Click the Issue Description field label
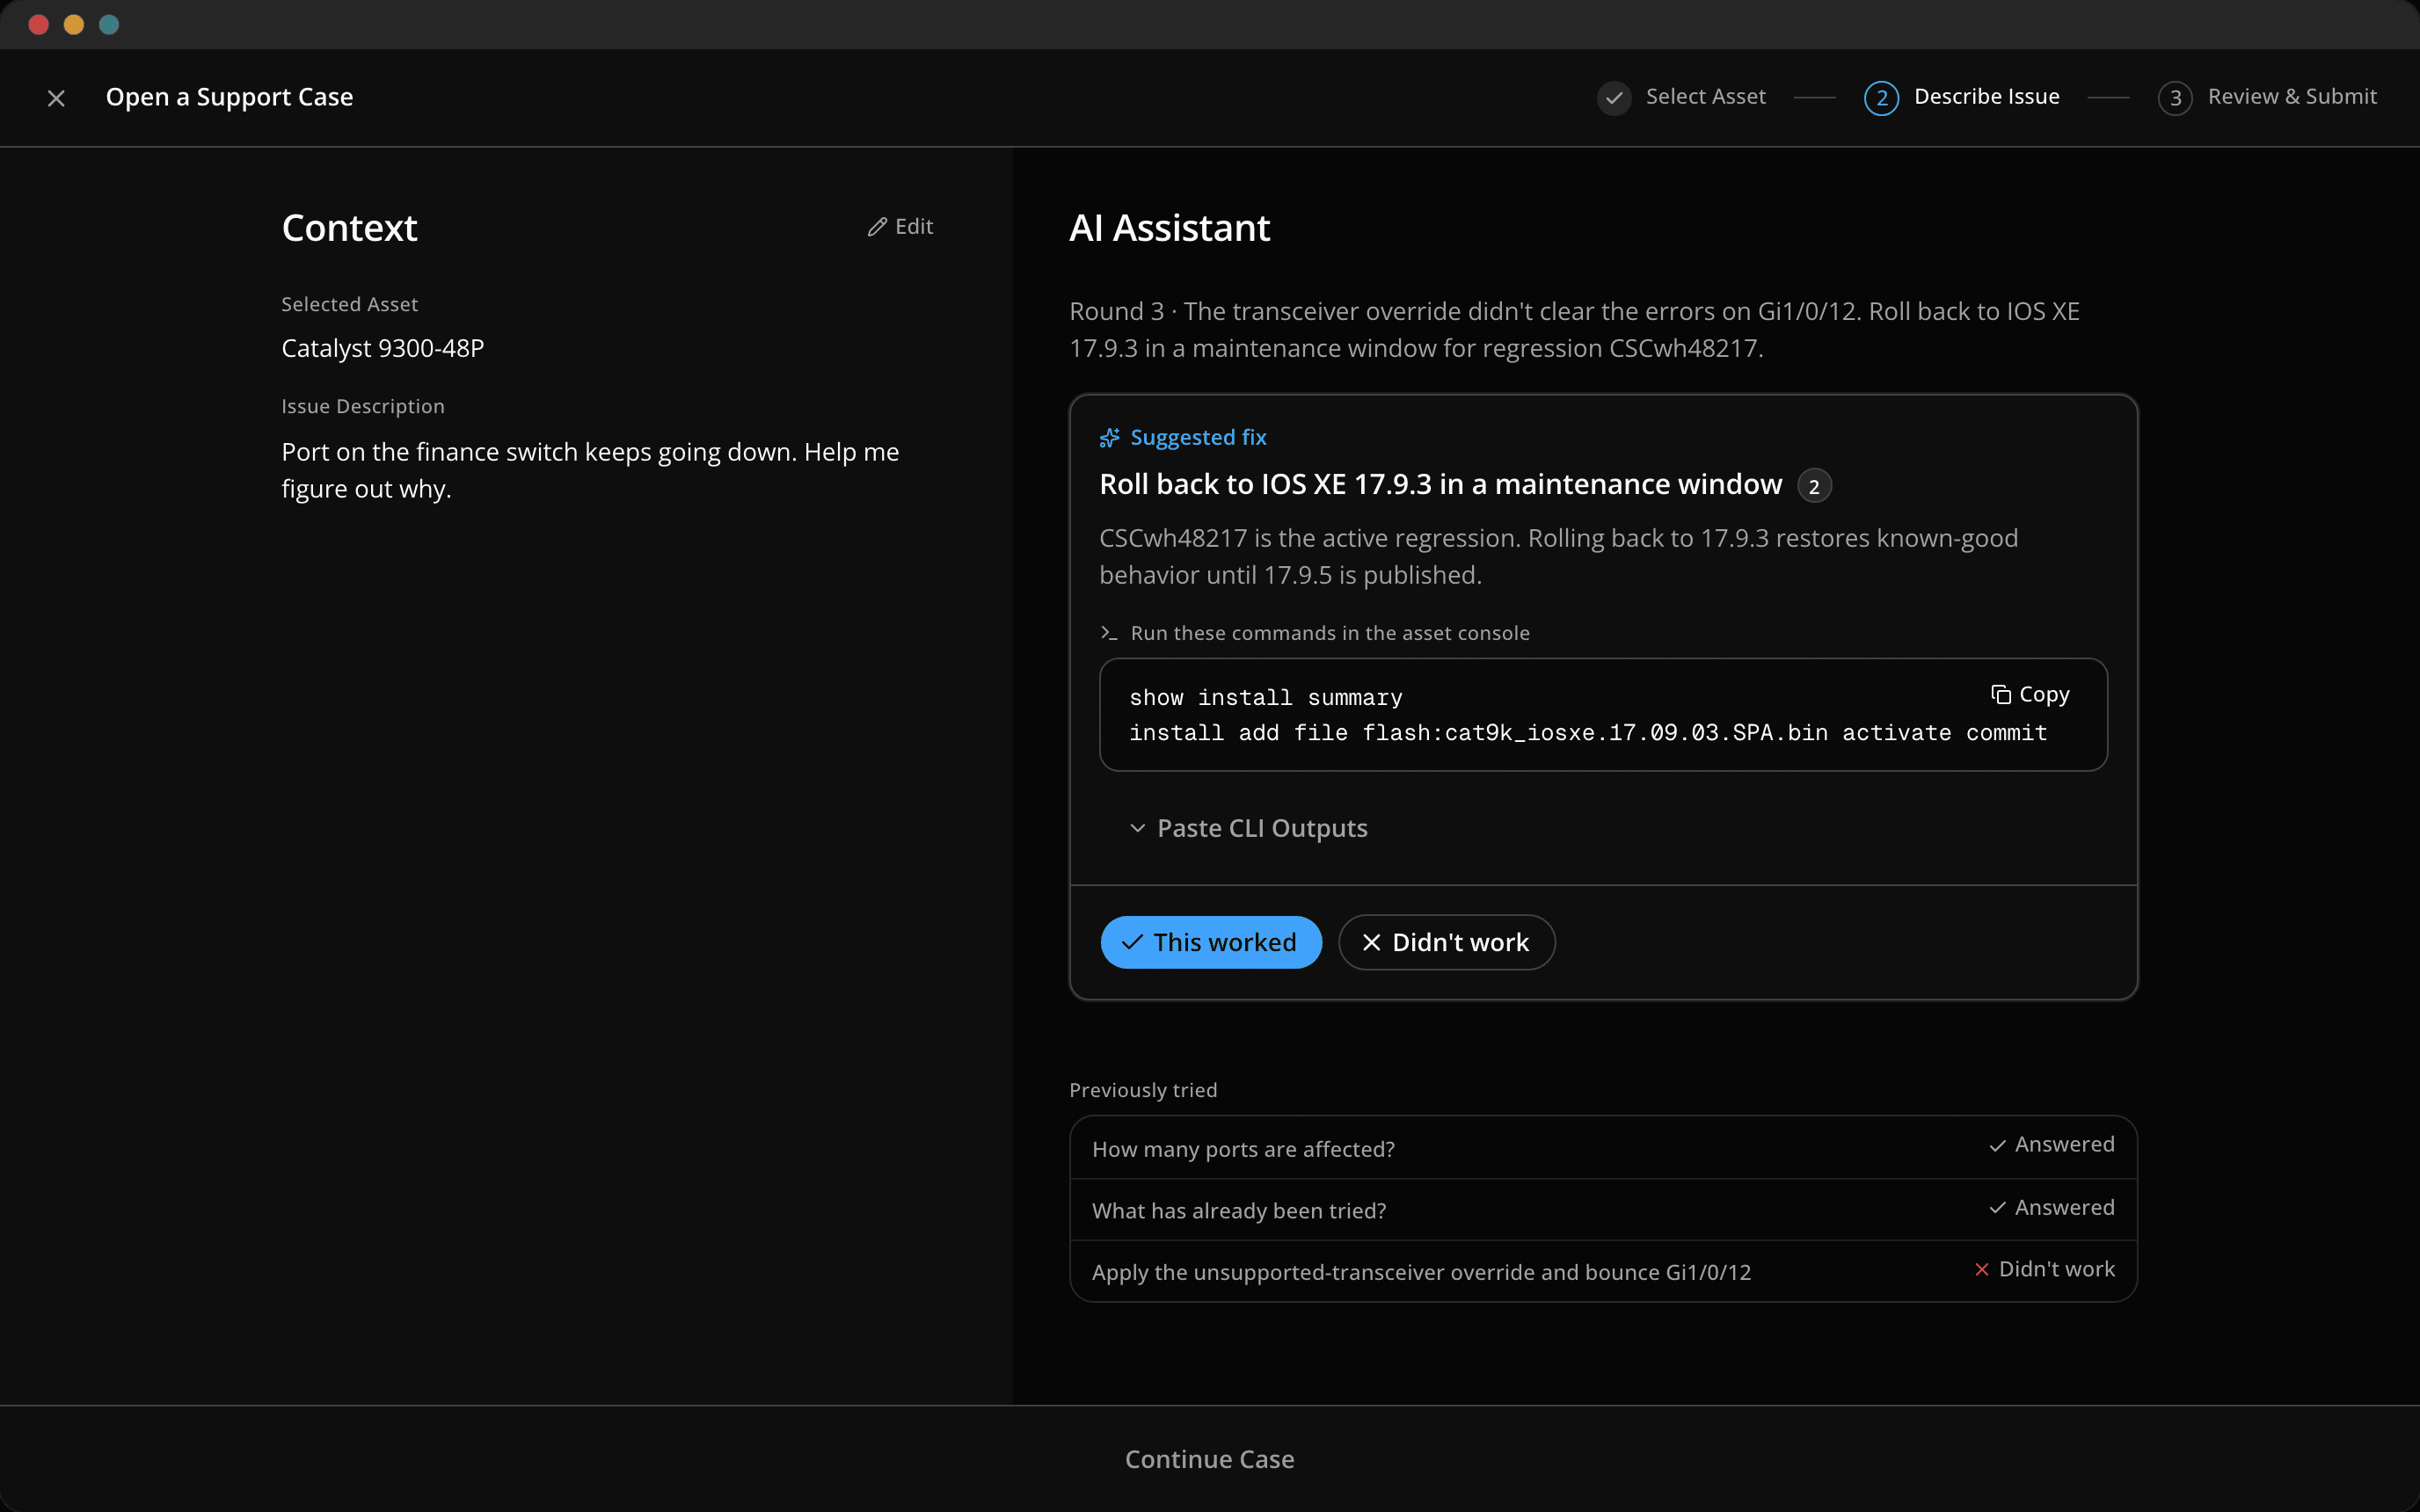 point(362,406)
